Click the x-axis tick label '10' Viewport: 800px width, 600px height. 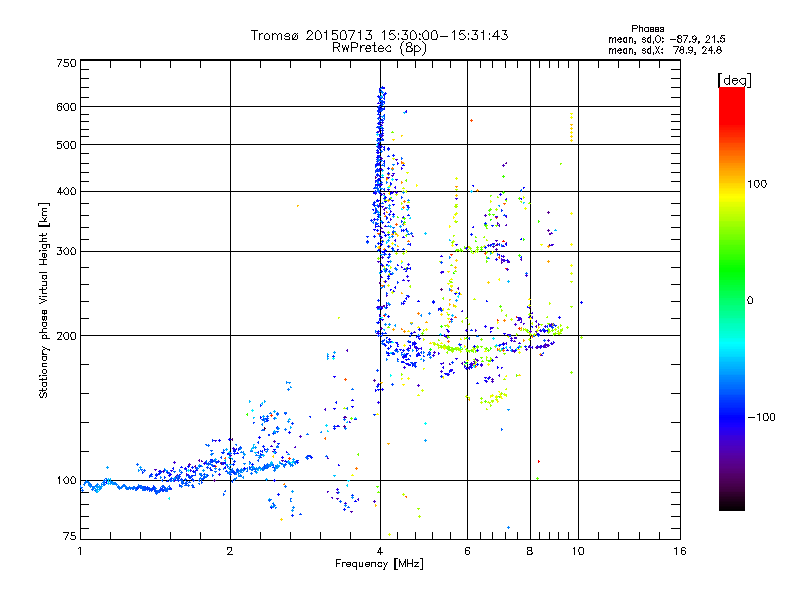click(x=578, y=551)
